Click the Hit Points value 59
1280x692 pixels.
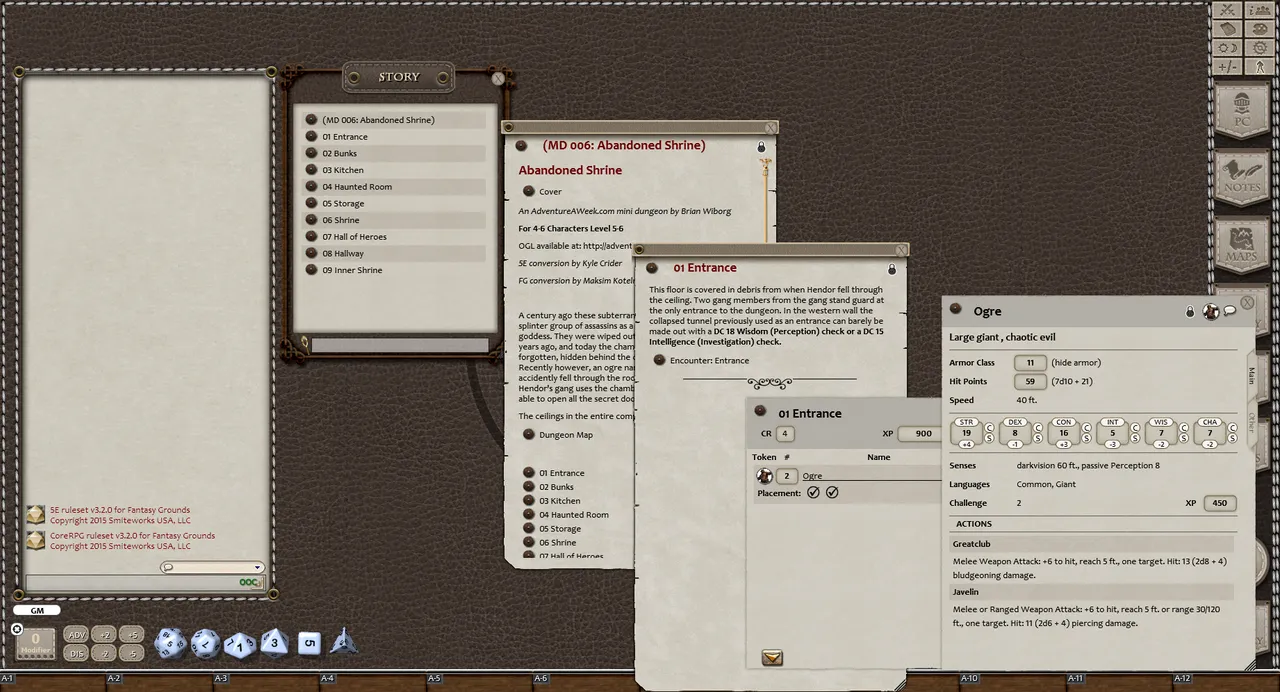coord(1030,382)
